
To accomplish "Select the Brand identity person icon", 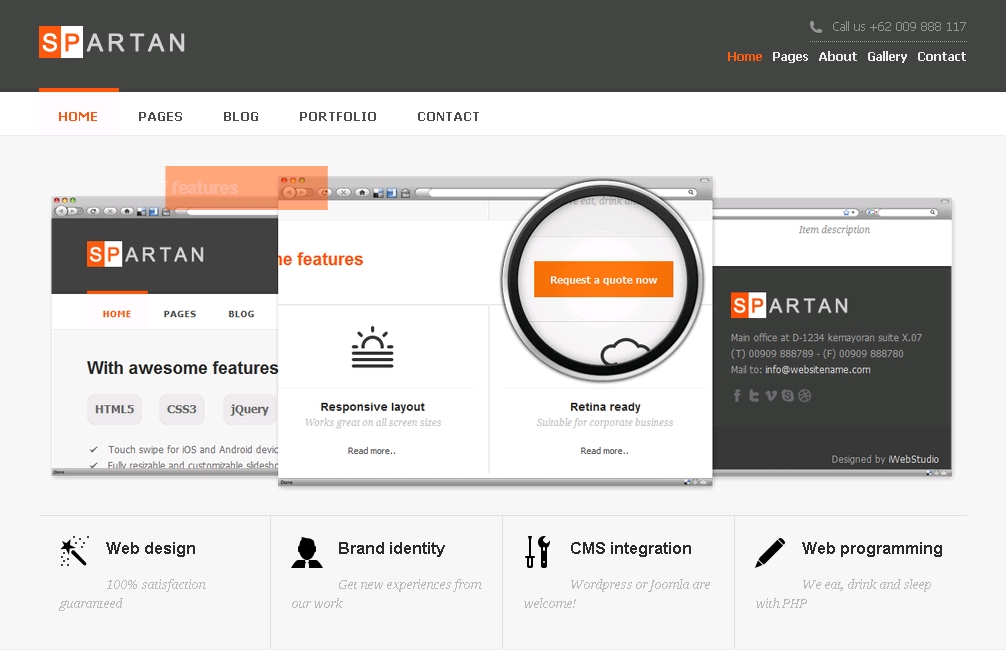I will (x=306, y=551).
